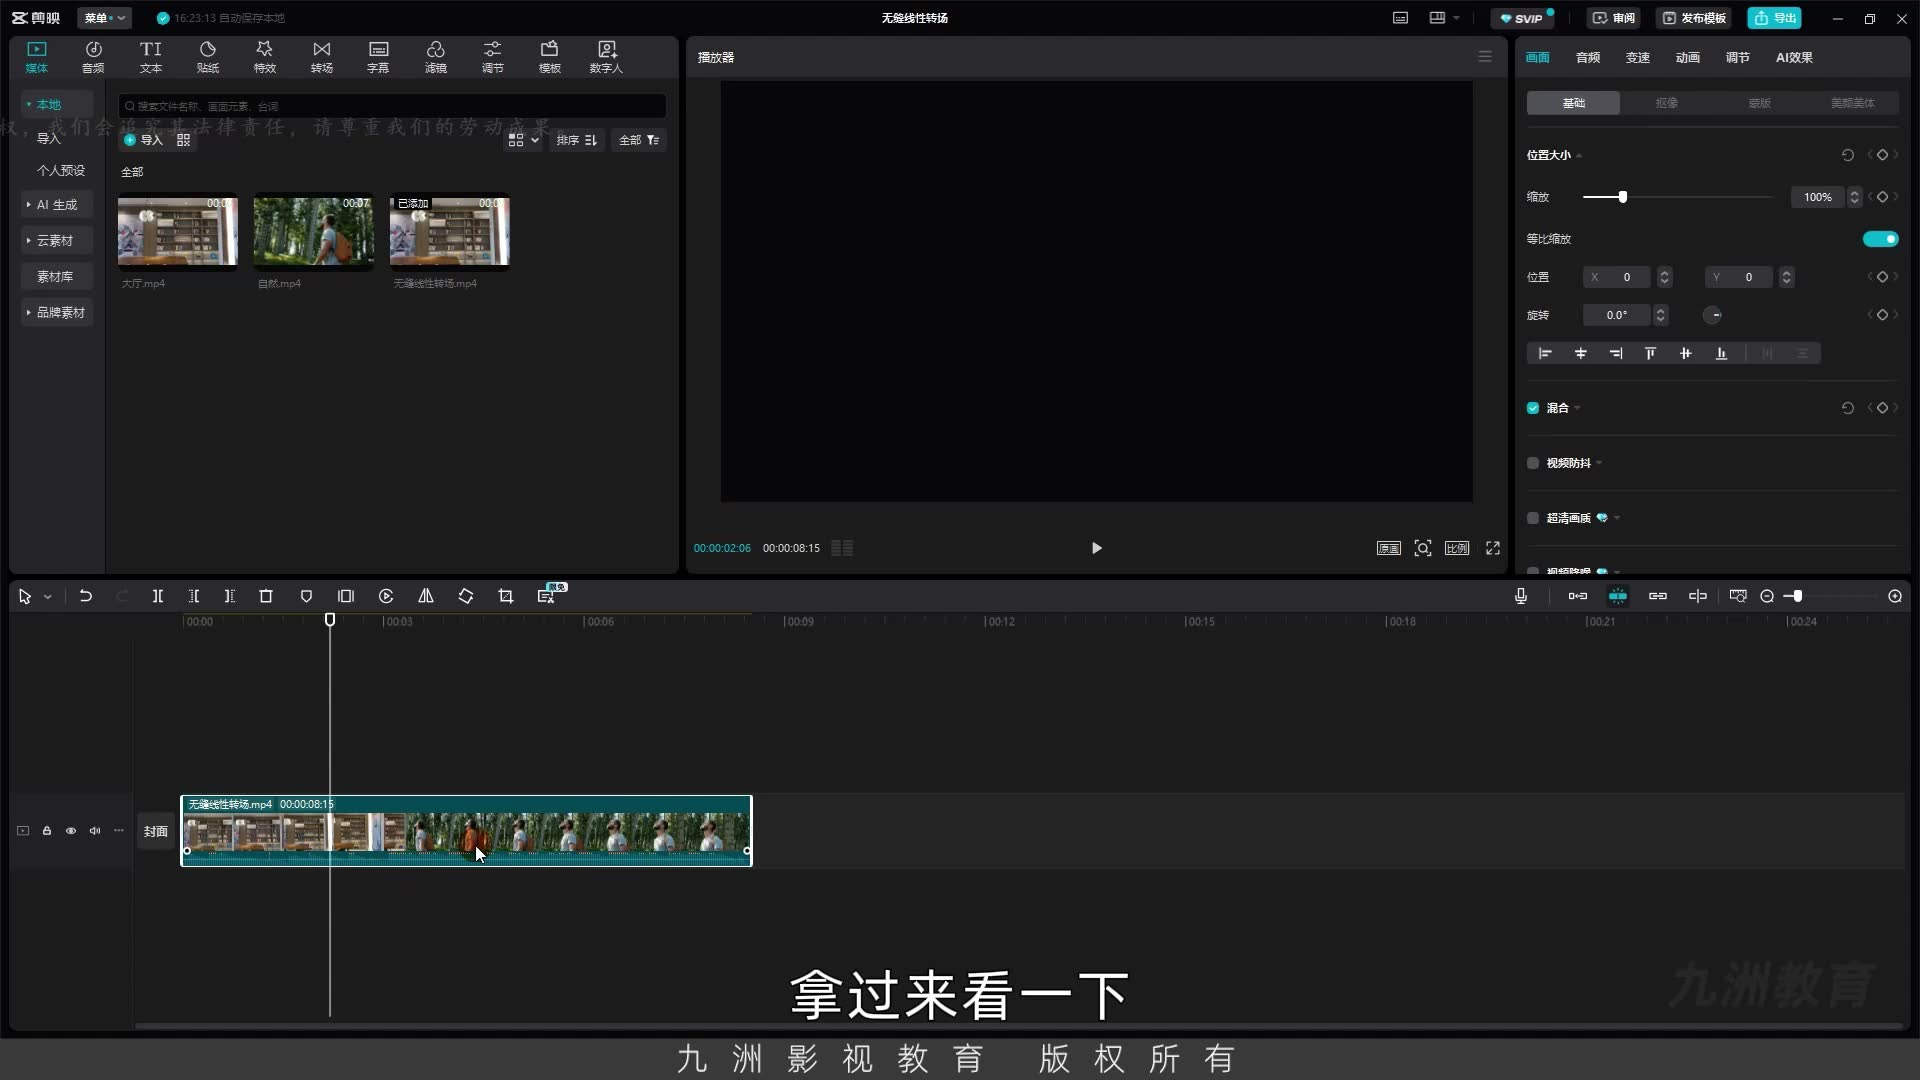Image resolution: width=1920 pixels, height=1080 pixels.
Task: Click the timeline zoom slider handle
Action: 1797,596
